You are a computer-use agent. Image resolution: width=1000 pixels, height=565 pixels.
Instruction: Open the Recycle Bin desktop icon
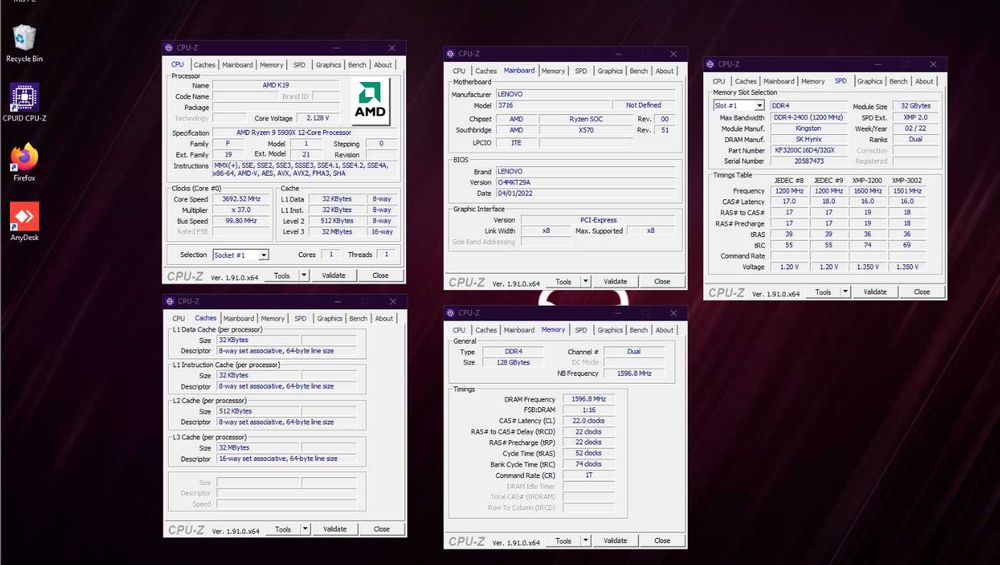coord(24,43)
